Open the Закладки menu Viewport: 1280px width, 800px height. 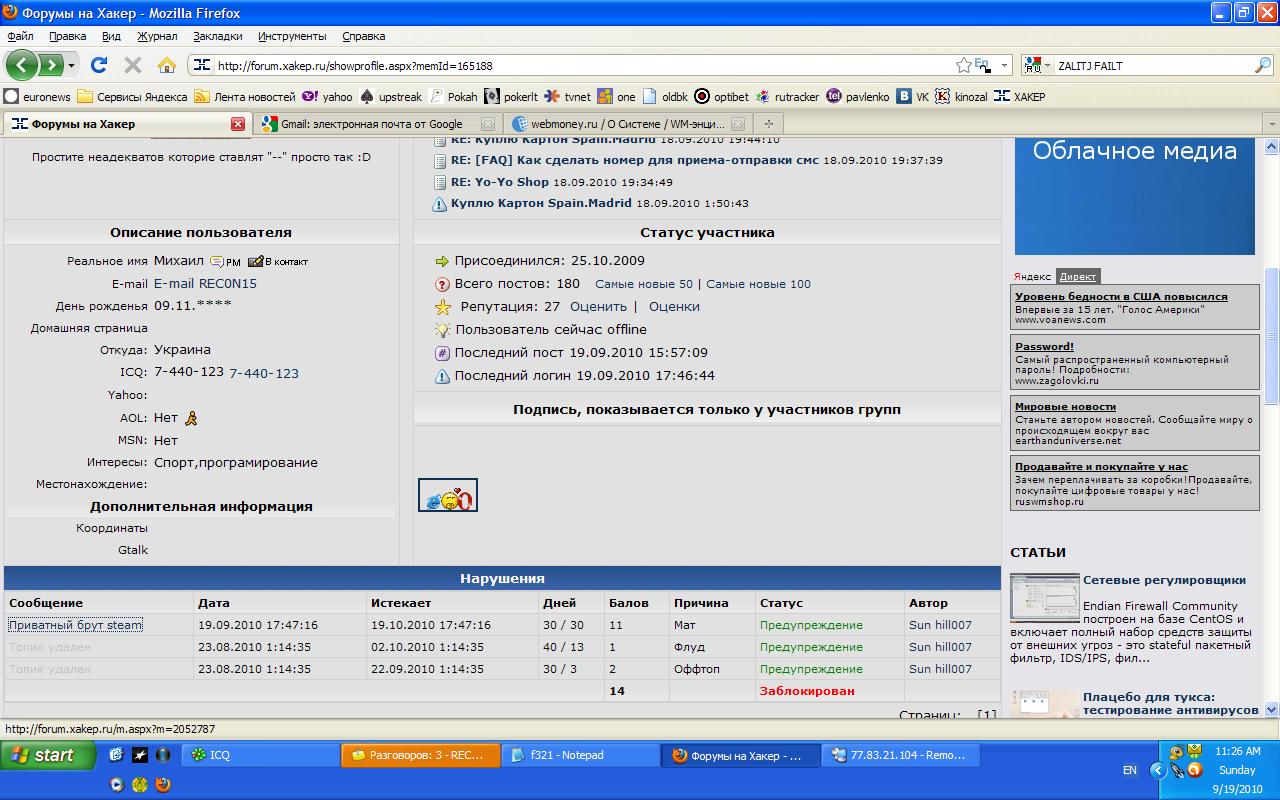pyautogui.click(x=218, y=36)
